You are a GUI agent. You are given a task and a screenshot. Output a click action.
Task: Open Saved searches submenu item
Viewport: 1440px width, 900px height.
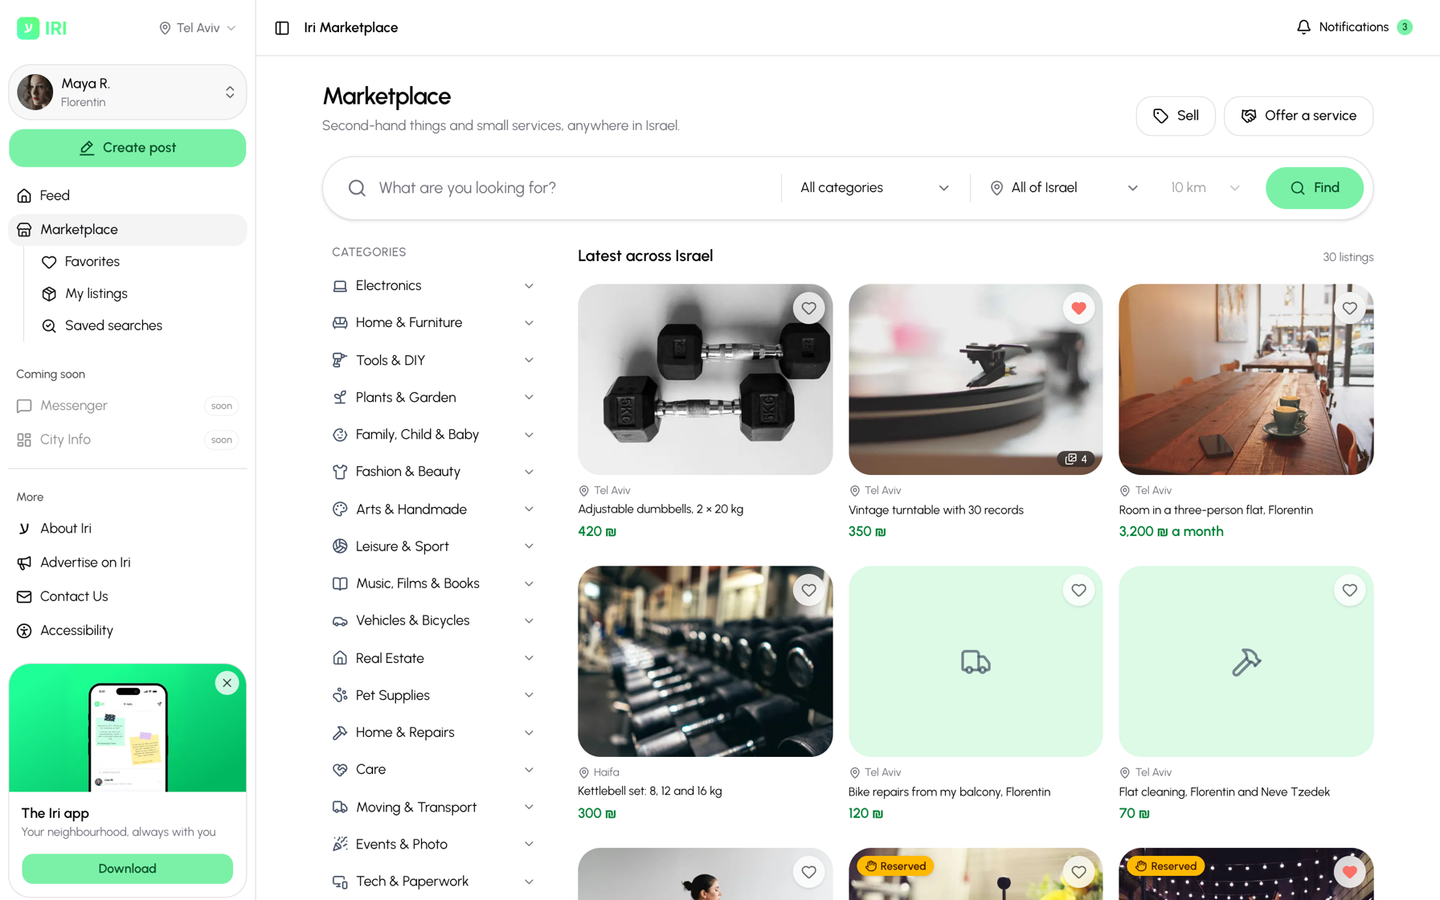click(x=139, y=326)
